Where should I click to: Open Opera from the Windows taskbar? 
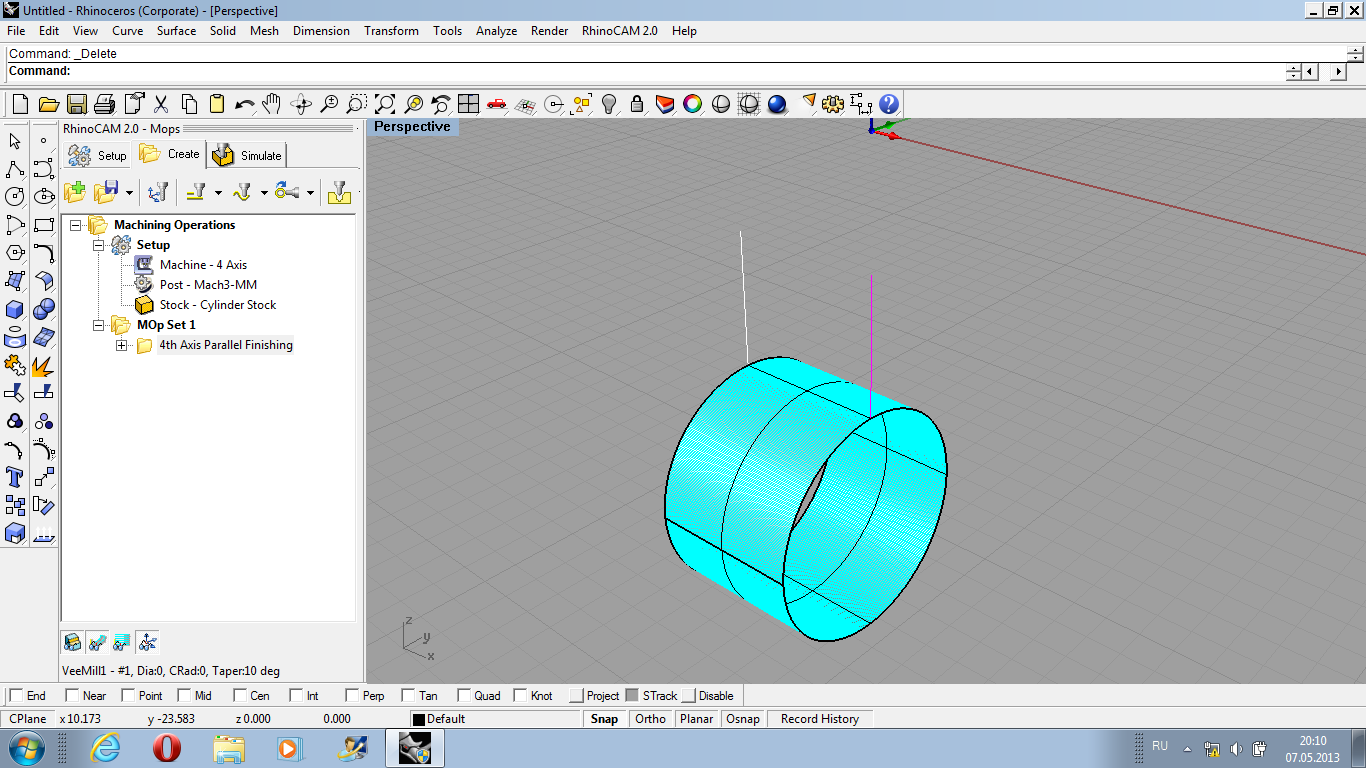[167, 748]
